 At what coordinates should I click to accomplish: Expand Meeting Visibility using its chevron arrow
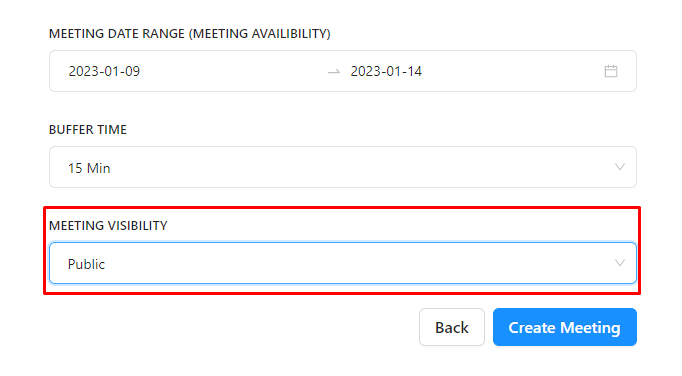click(620, 263)
